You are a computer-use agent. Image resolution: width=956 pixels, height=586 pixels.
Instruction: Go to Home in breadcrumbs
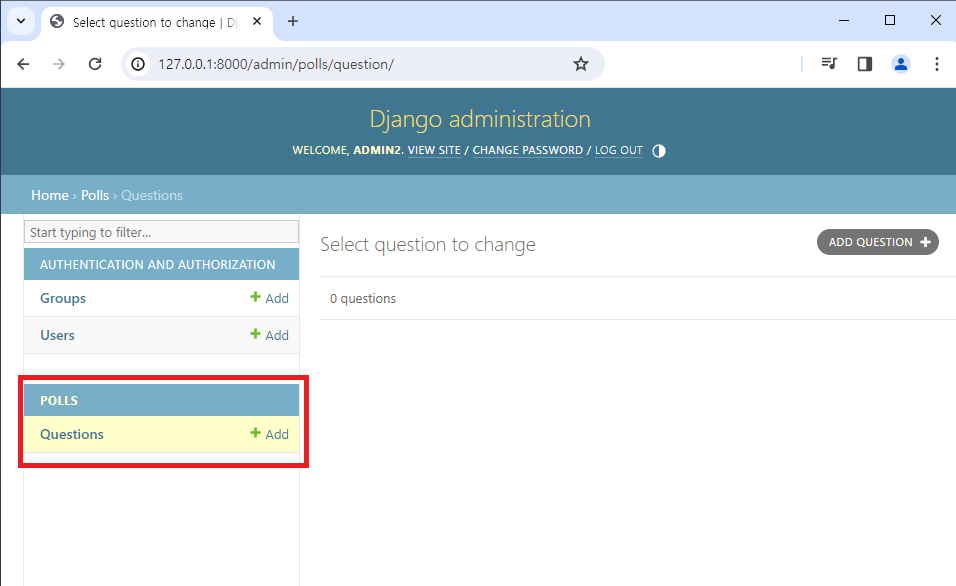tap(50, 195)
